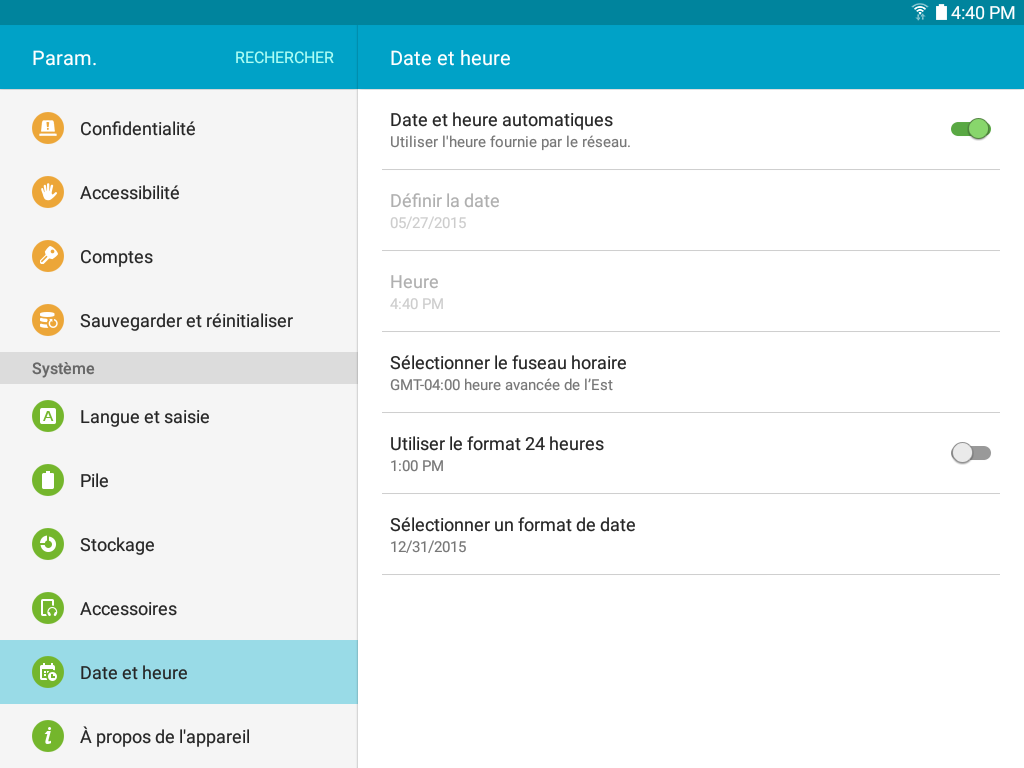Tap date value 05/27/2015

point(428,223)
